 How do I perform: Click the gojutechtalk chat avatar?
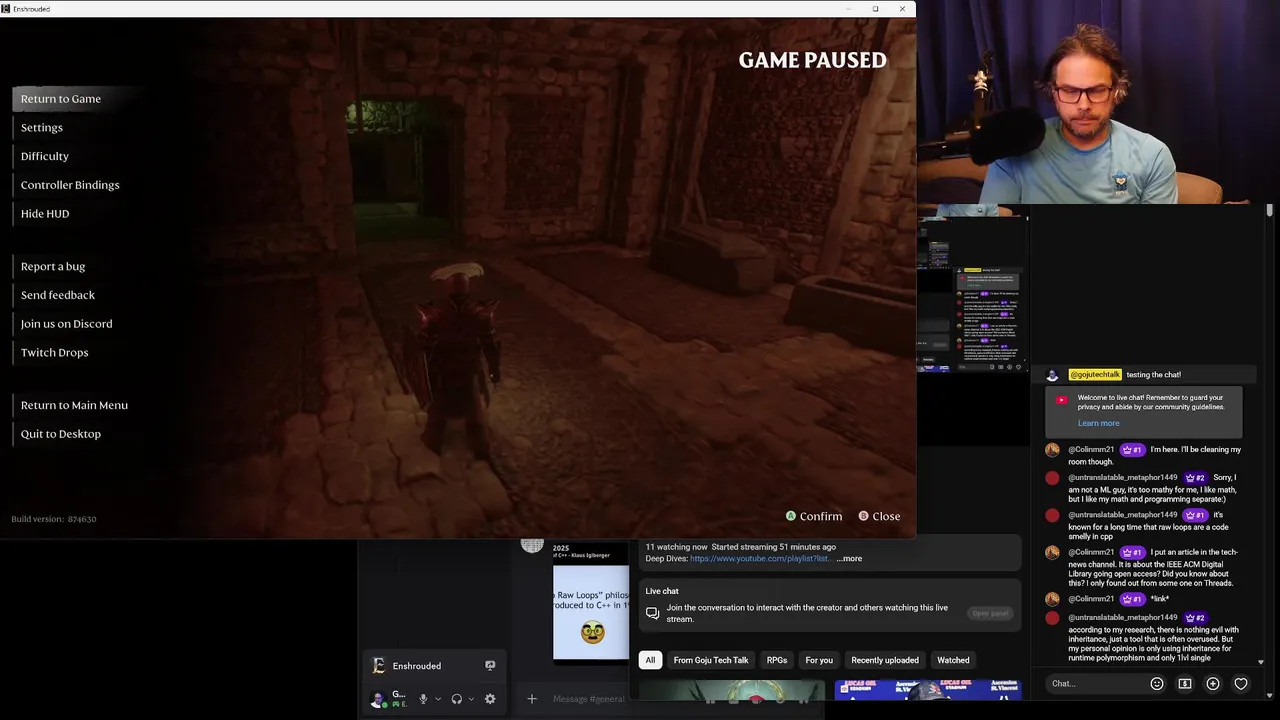(x=1052, y=375)
